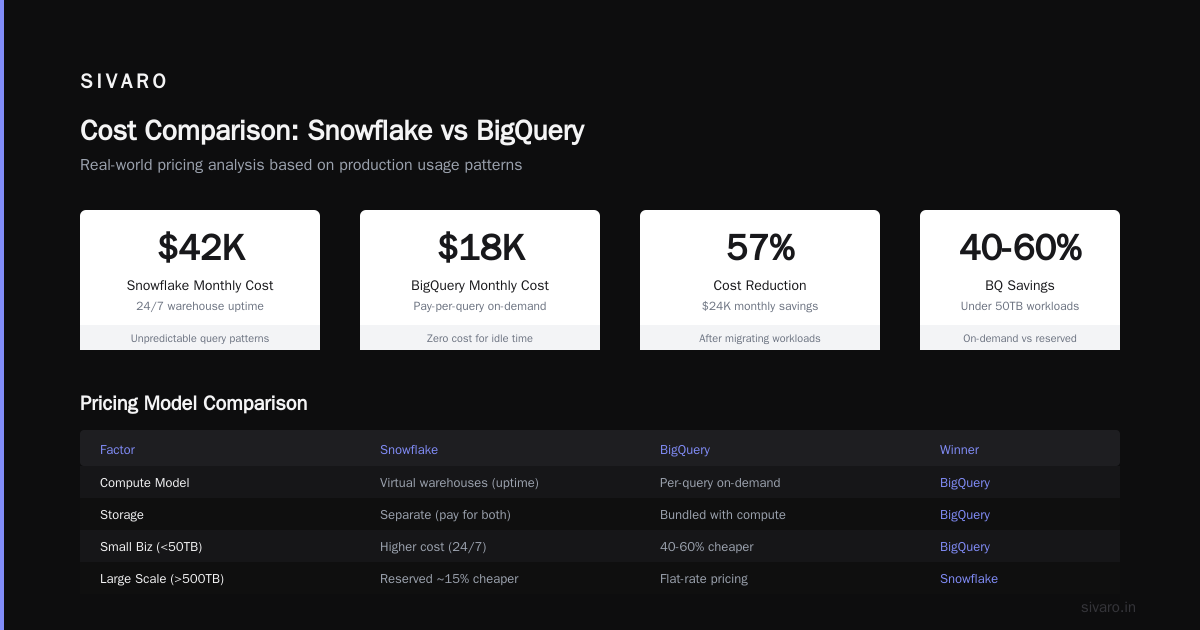Click the SIVARO brand logo text
Screen dimensions: 1200x630
tap(124, 82)
